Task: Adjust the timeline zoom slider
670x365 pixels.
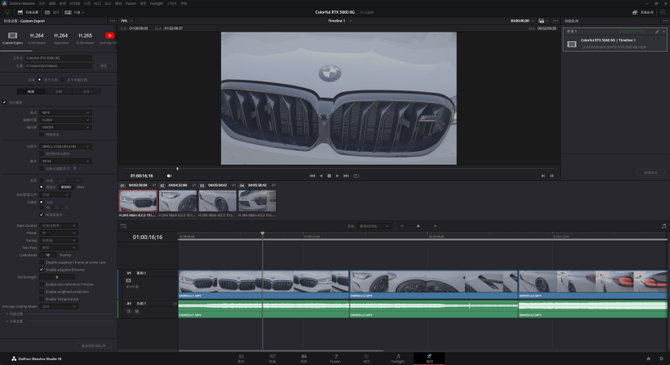Action: [418, 226]
